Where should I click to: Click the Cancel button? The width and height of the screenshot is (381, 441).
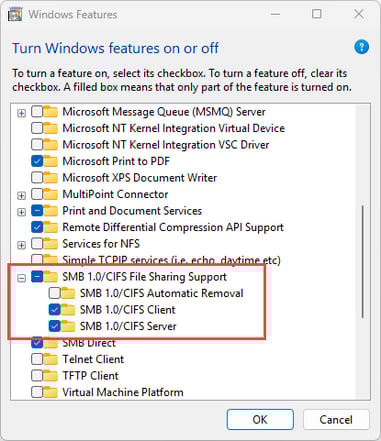pyautogui.click(x=336, y=419)
